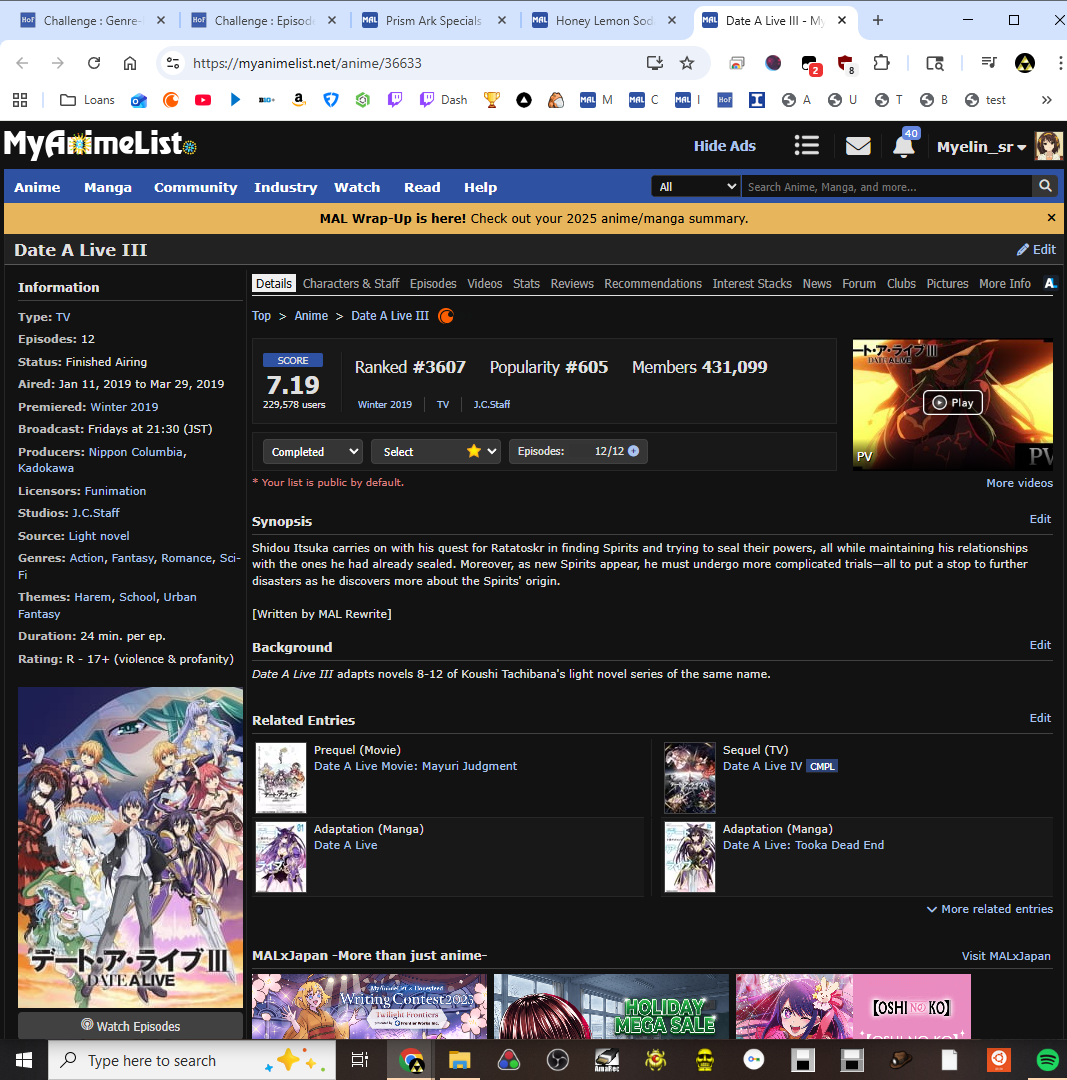Open the apps grid in bookmarks bar

click(20, 100)
